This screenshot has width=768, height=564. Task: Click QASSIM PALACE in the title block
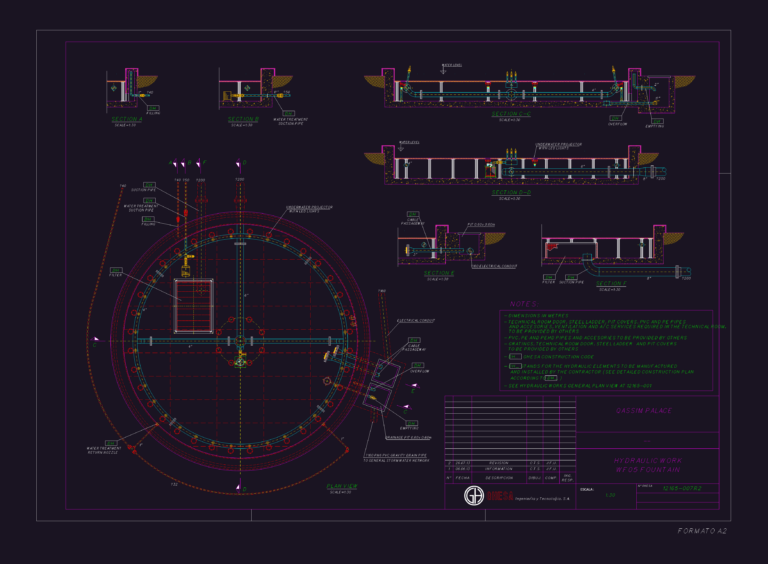click(x=644, y=411)
